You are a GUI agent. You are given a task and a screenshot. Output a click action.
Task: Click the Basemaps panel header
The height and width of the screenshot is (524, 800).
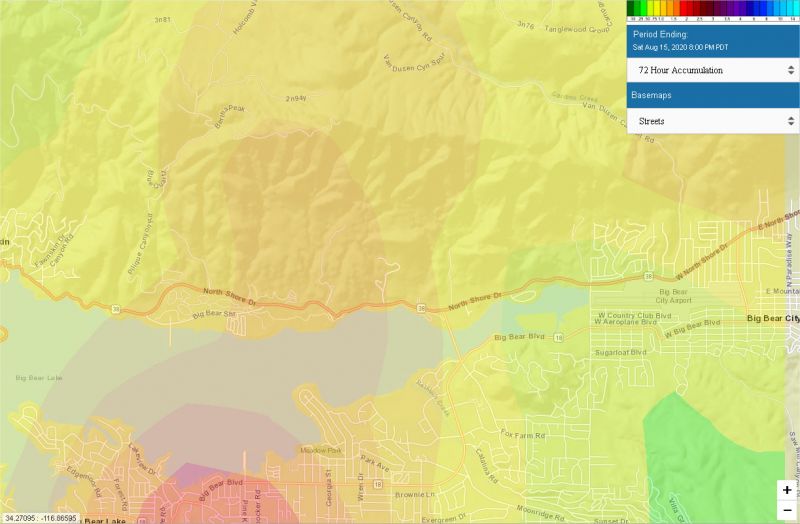pos(713,95)
